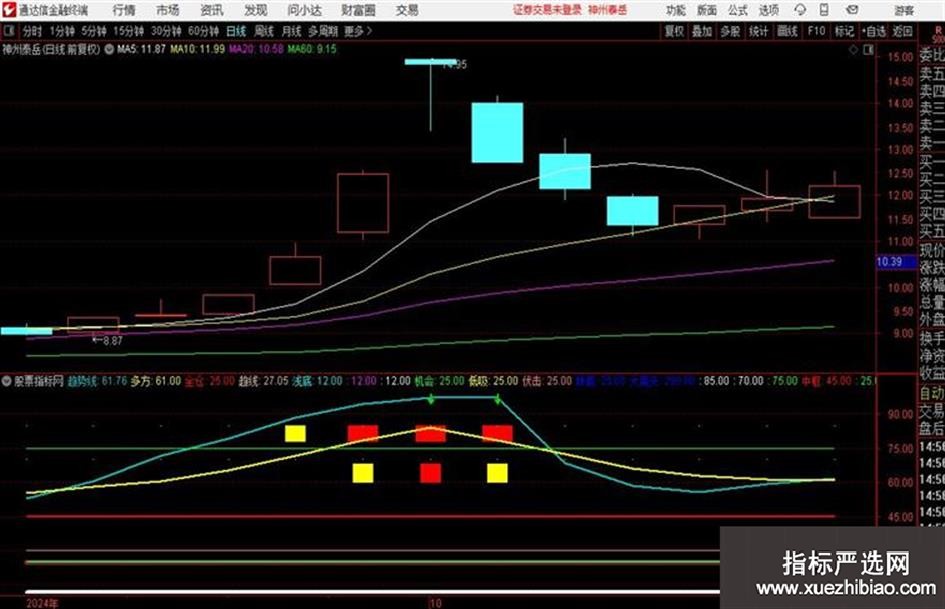
Task: Click the 统计 statistics button
Action: tap(758, 31)
